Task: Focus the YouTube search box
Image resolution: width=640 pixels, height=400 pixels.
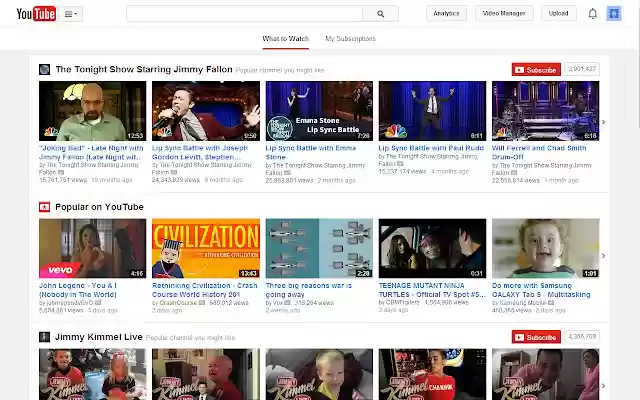Action: (244, 13)
